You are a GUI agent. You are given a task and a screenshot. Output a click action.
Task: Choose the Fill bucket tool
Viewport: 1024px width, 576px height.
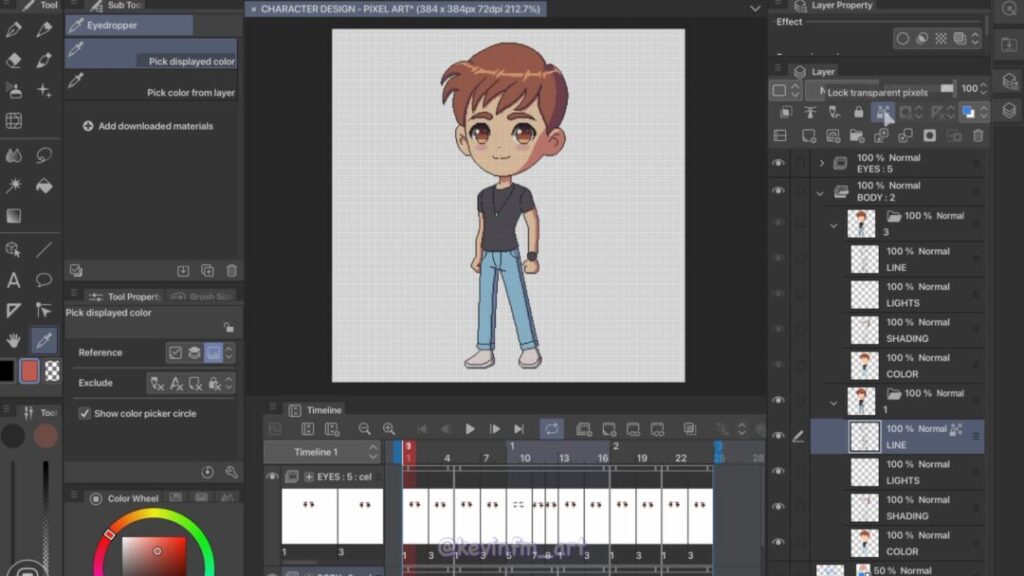pyautogui.click(x=44, y=186)
